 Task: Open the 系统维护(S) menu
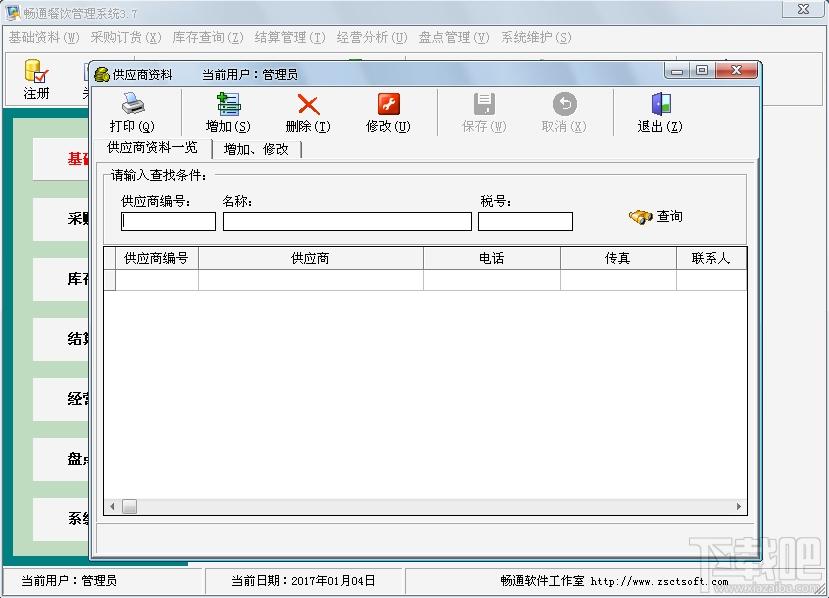pos(536,38)
